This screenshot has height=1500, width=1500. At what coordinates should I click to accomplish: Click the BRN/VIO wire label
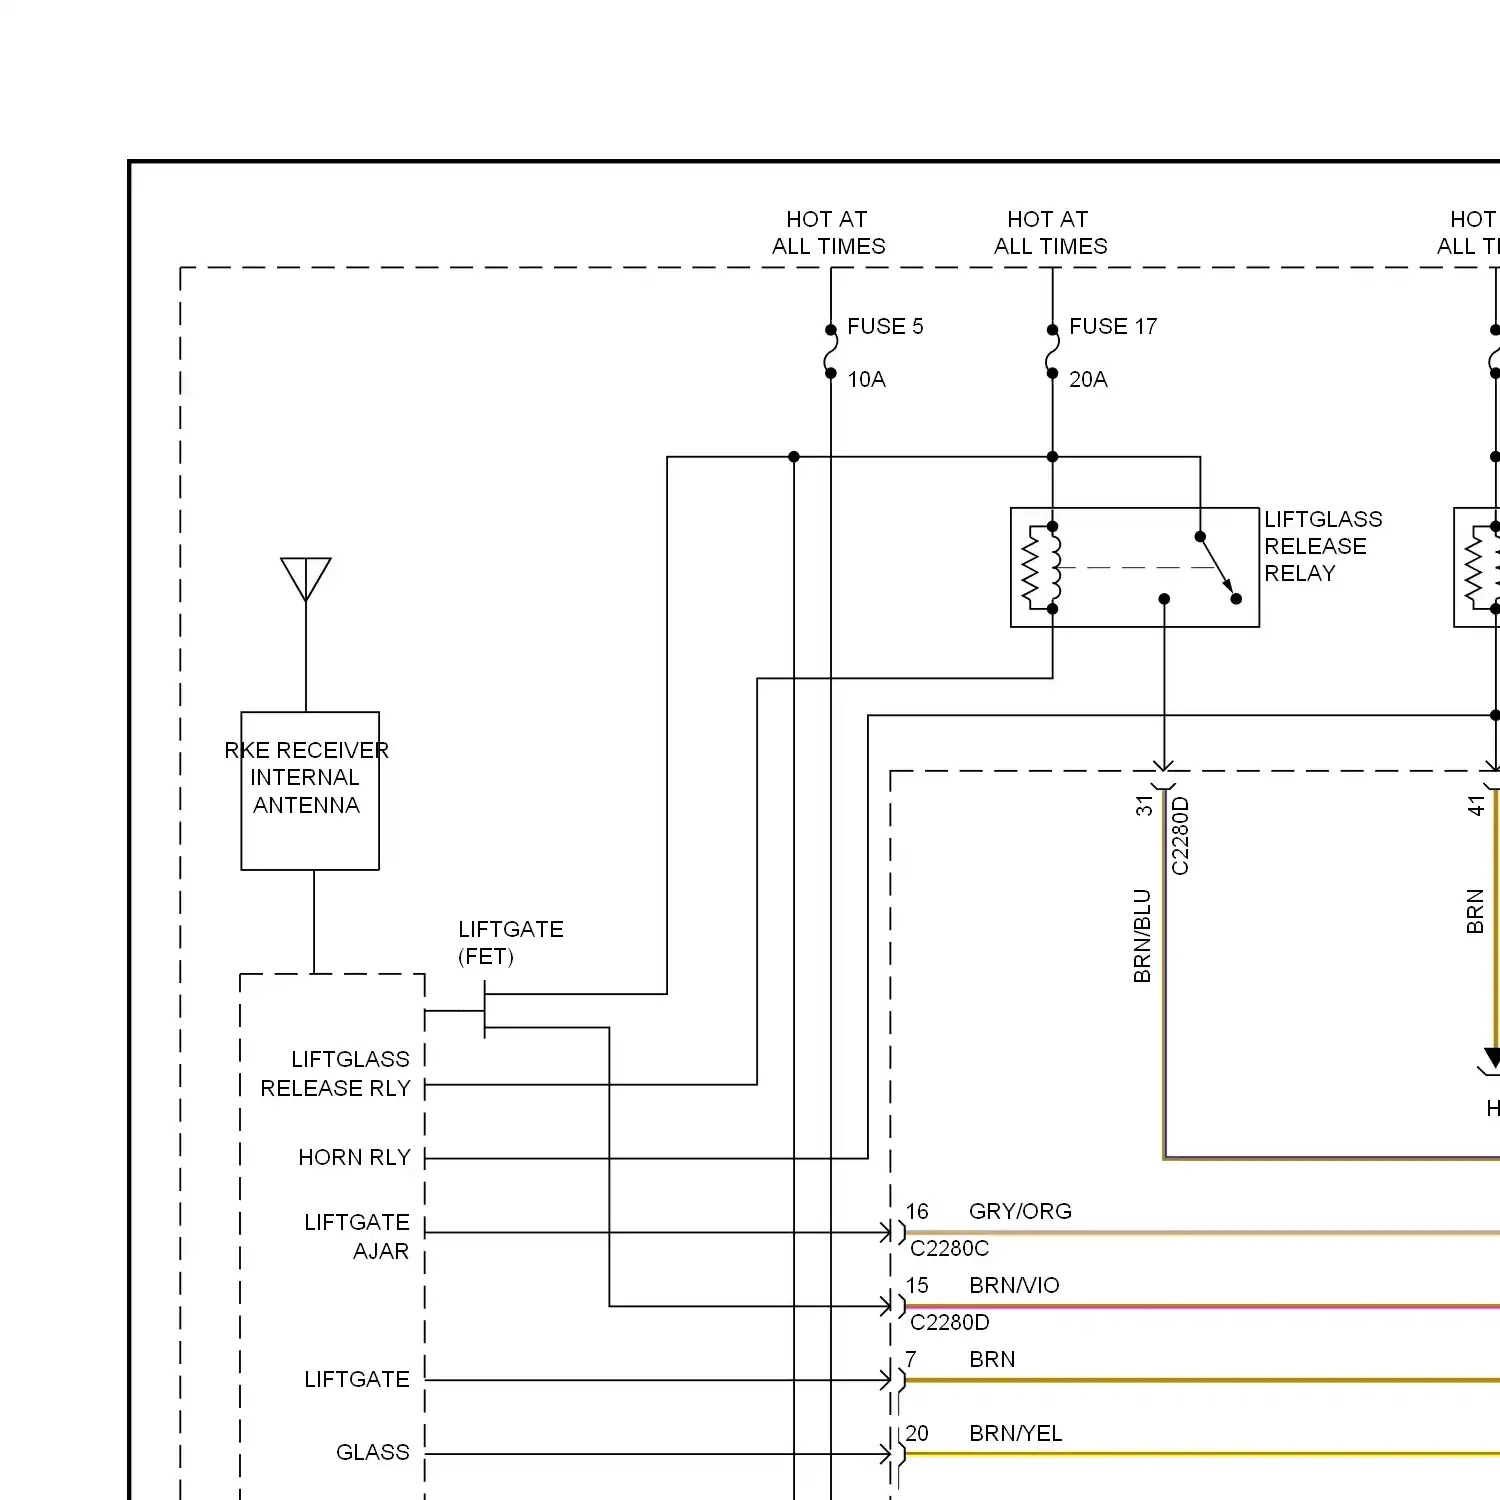coord(1014,1285)
